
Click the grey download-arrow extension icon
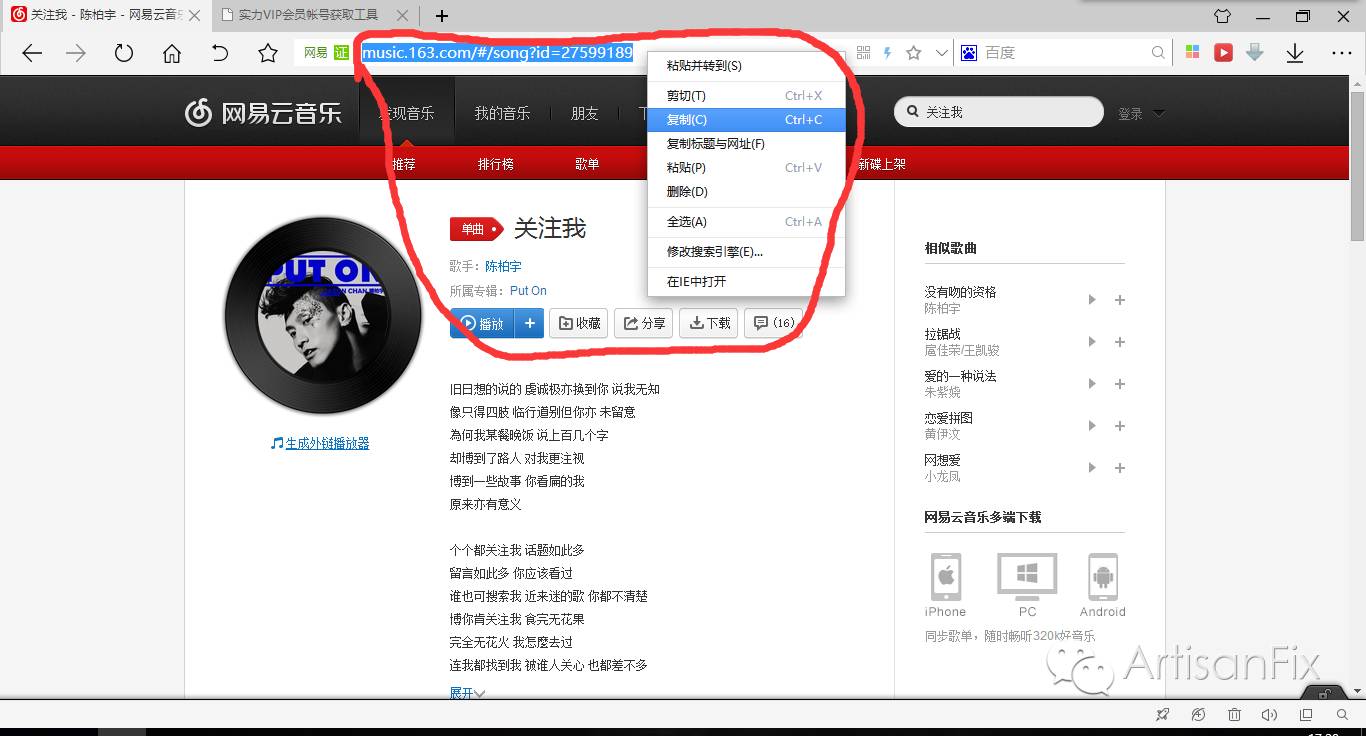pos(1255,53)
